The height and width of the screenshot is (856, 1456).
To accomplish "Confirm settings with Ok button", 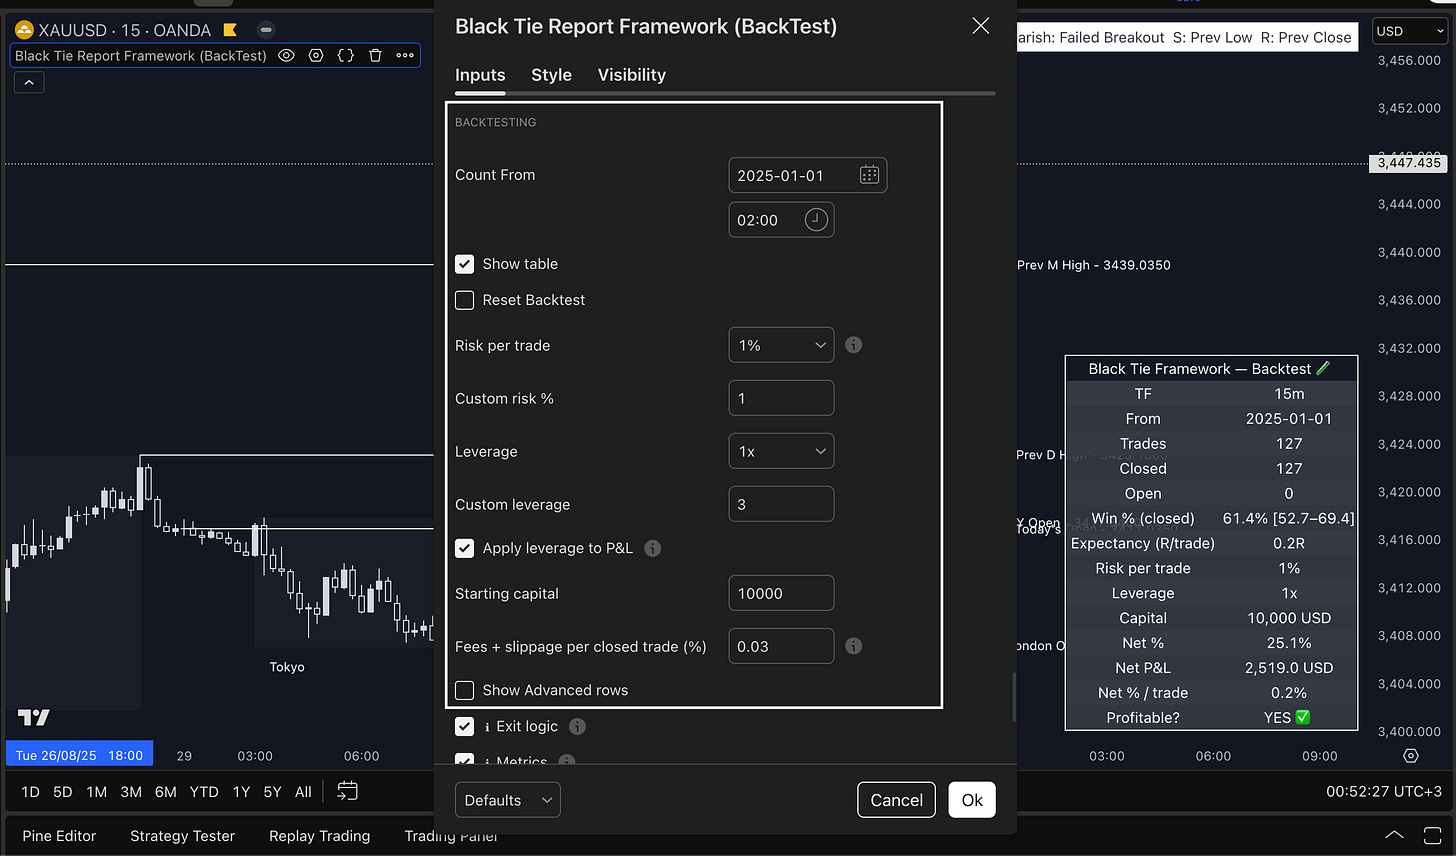I will click(x=972, y=800).
